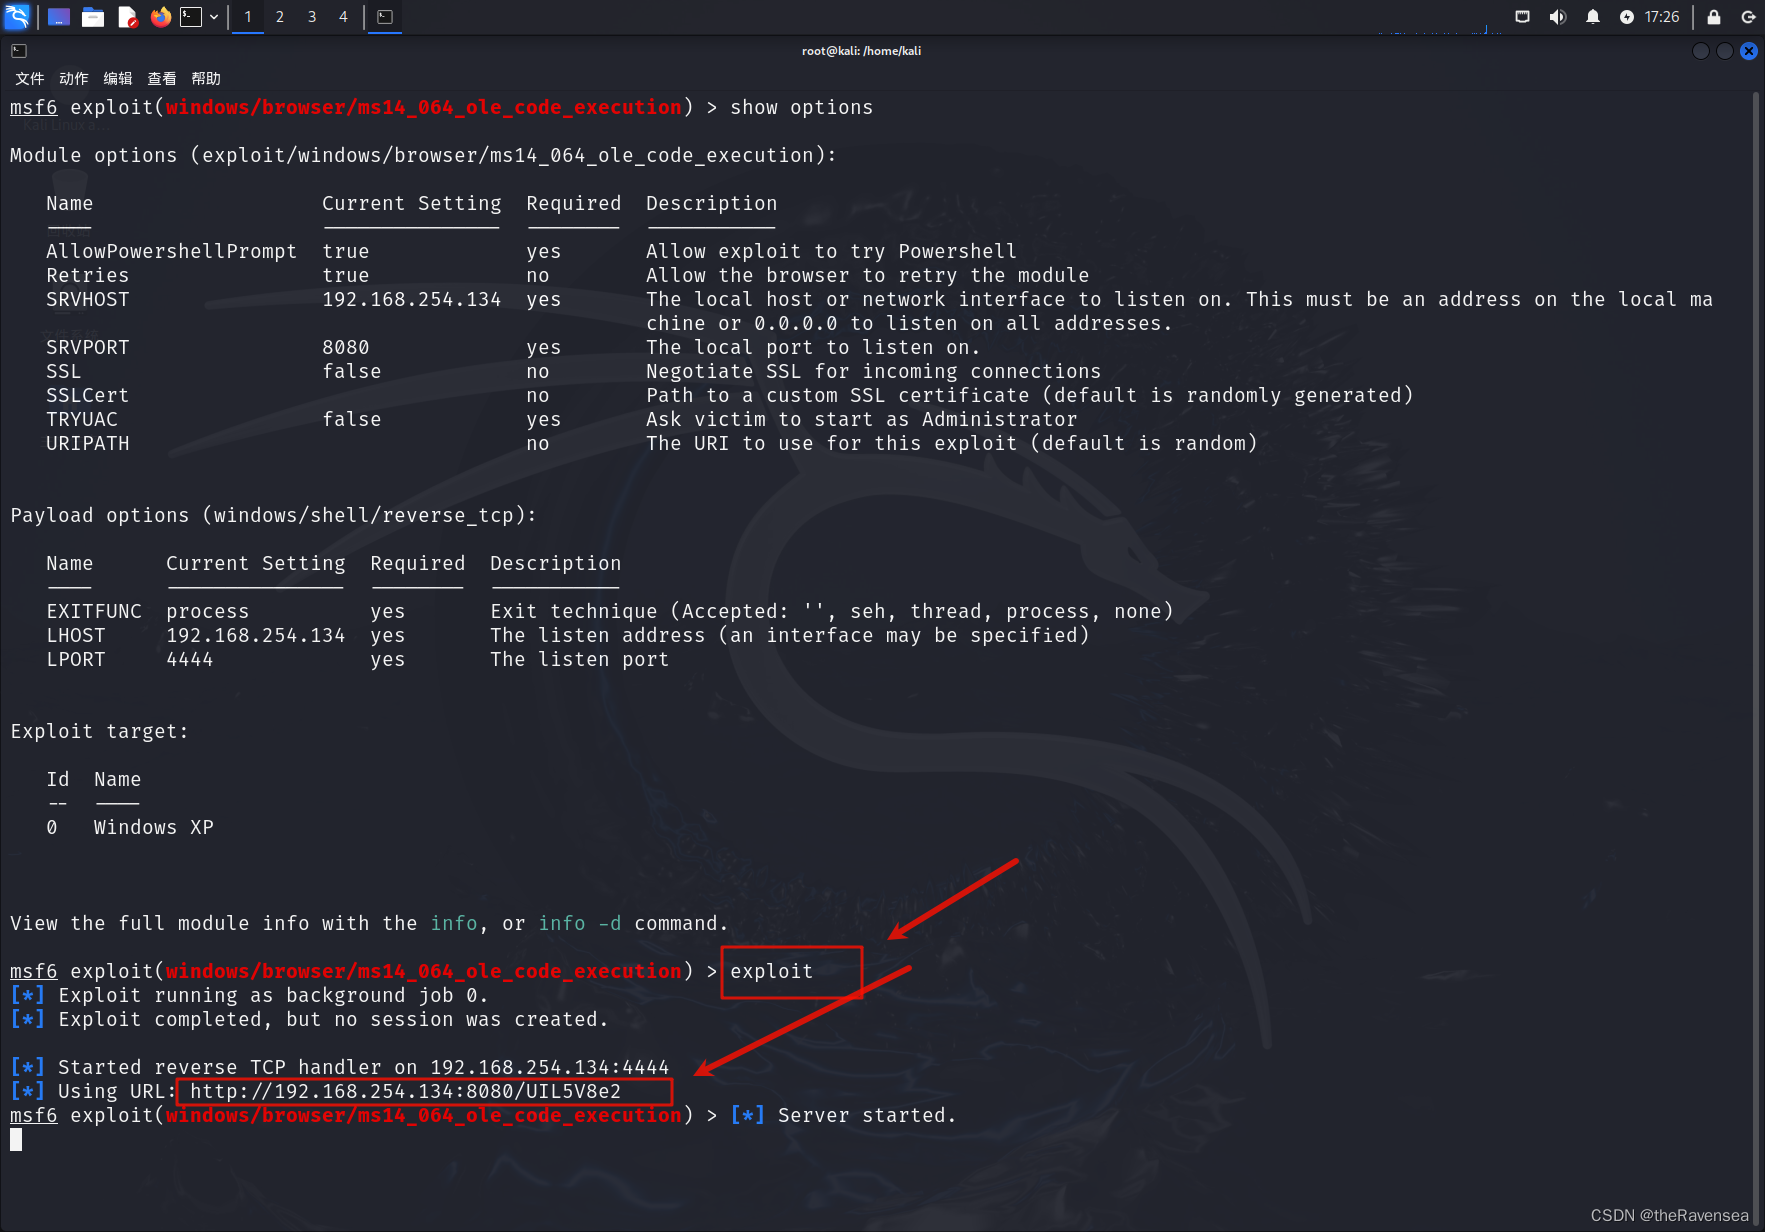1765x1232 pixels.
Task: Click the typed 'exploit' command text
Action: click(x=771, y=972)
